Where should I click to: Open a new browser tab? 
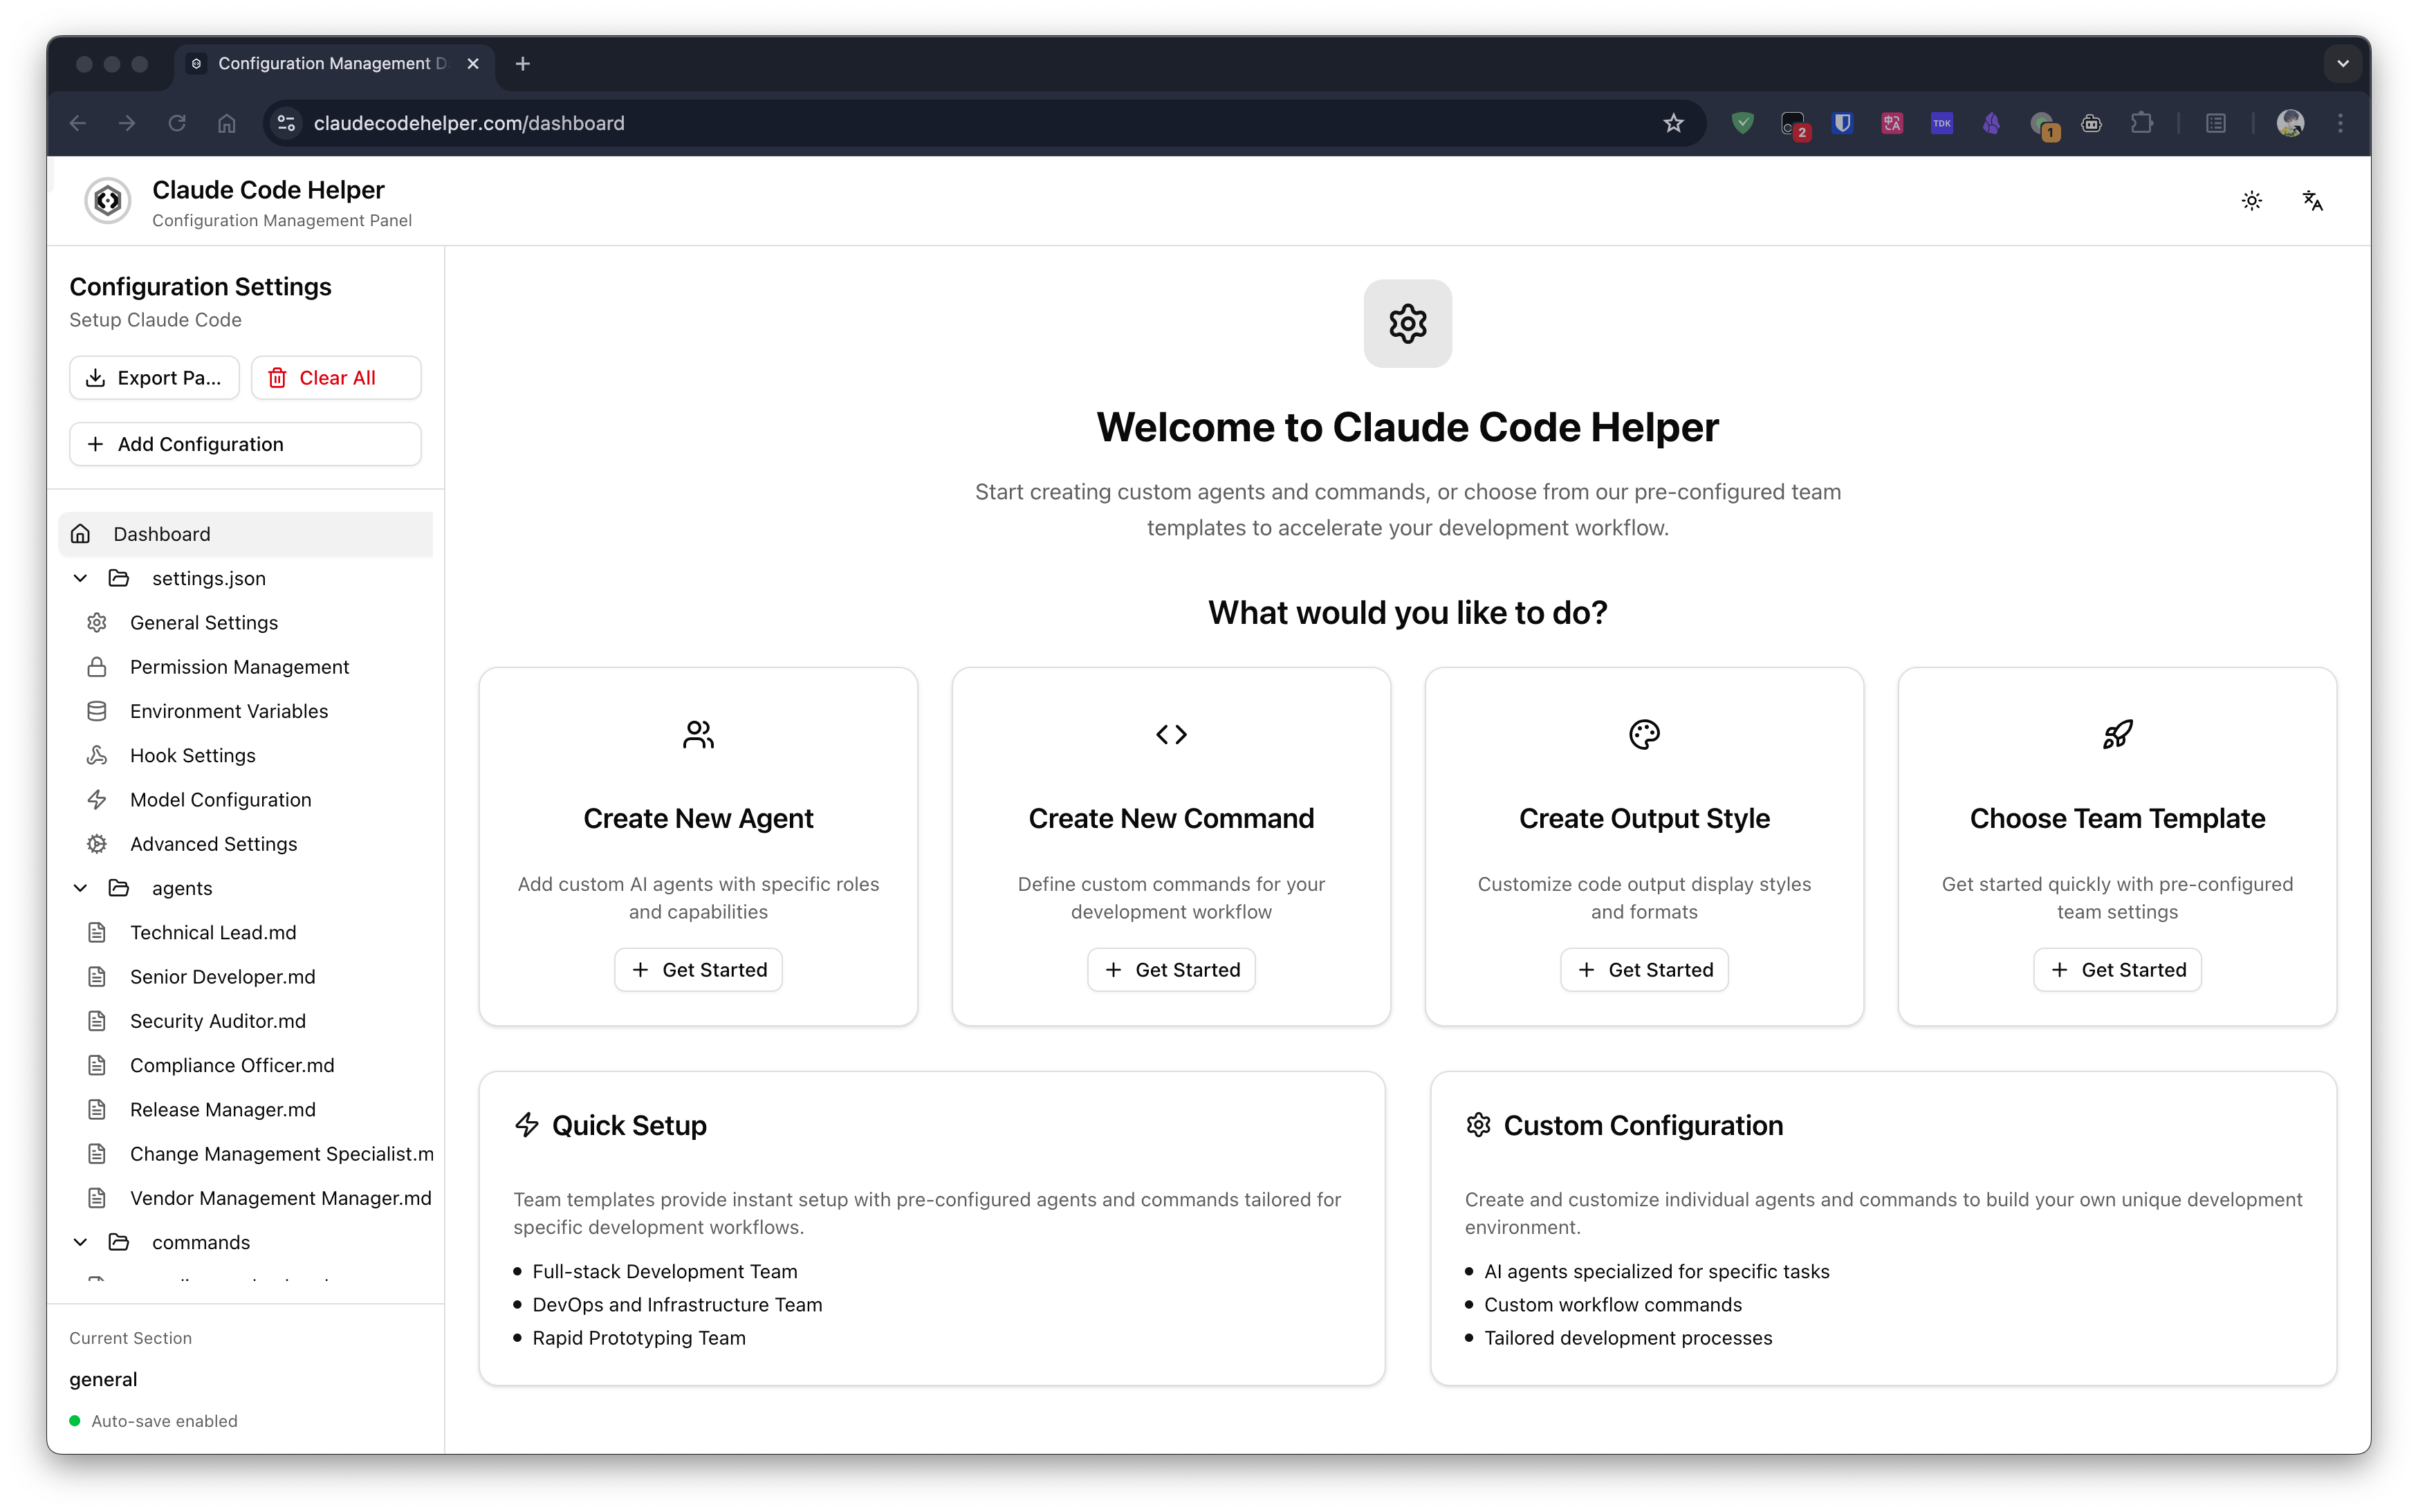point(522,64)
